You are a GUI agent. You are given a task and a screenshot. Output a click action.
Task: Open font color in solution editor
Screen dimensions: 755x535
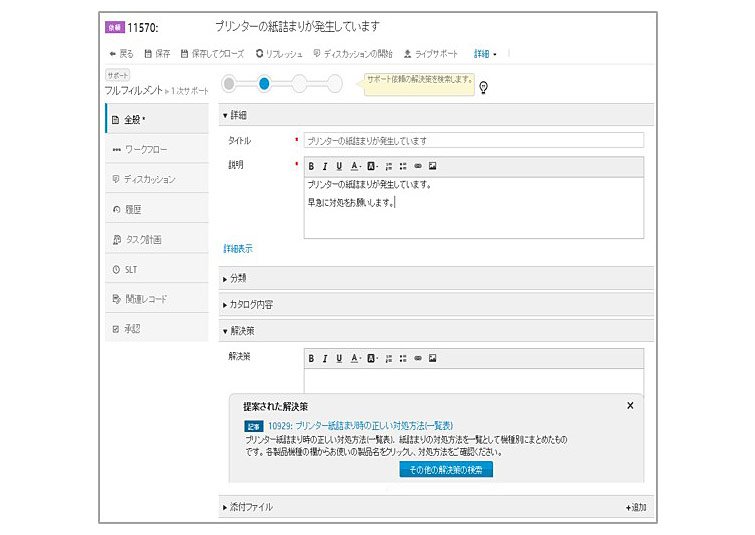tap(355, 358)
